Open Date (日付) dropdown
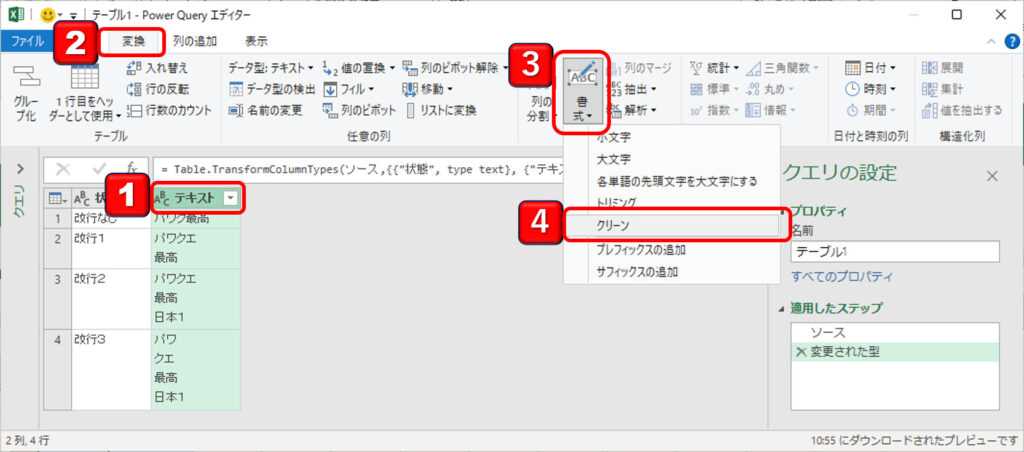Viewport: 1024px width, 452px height. (871, 68)
